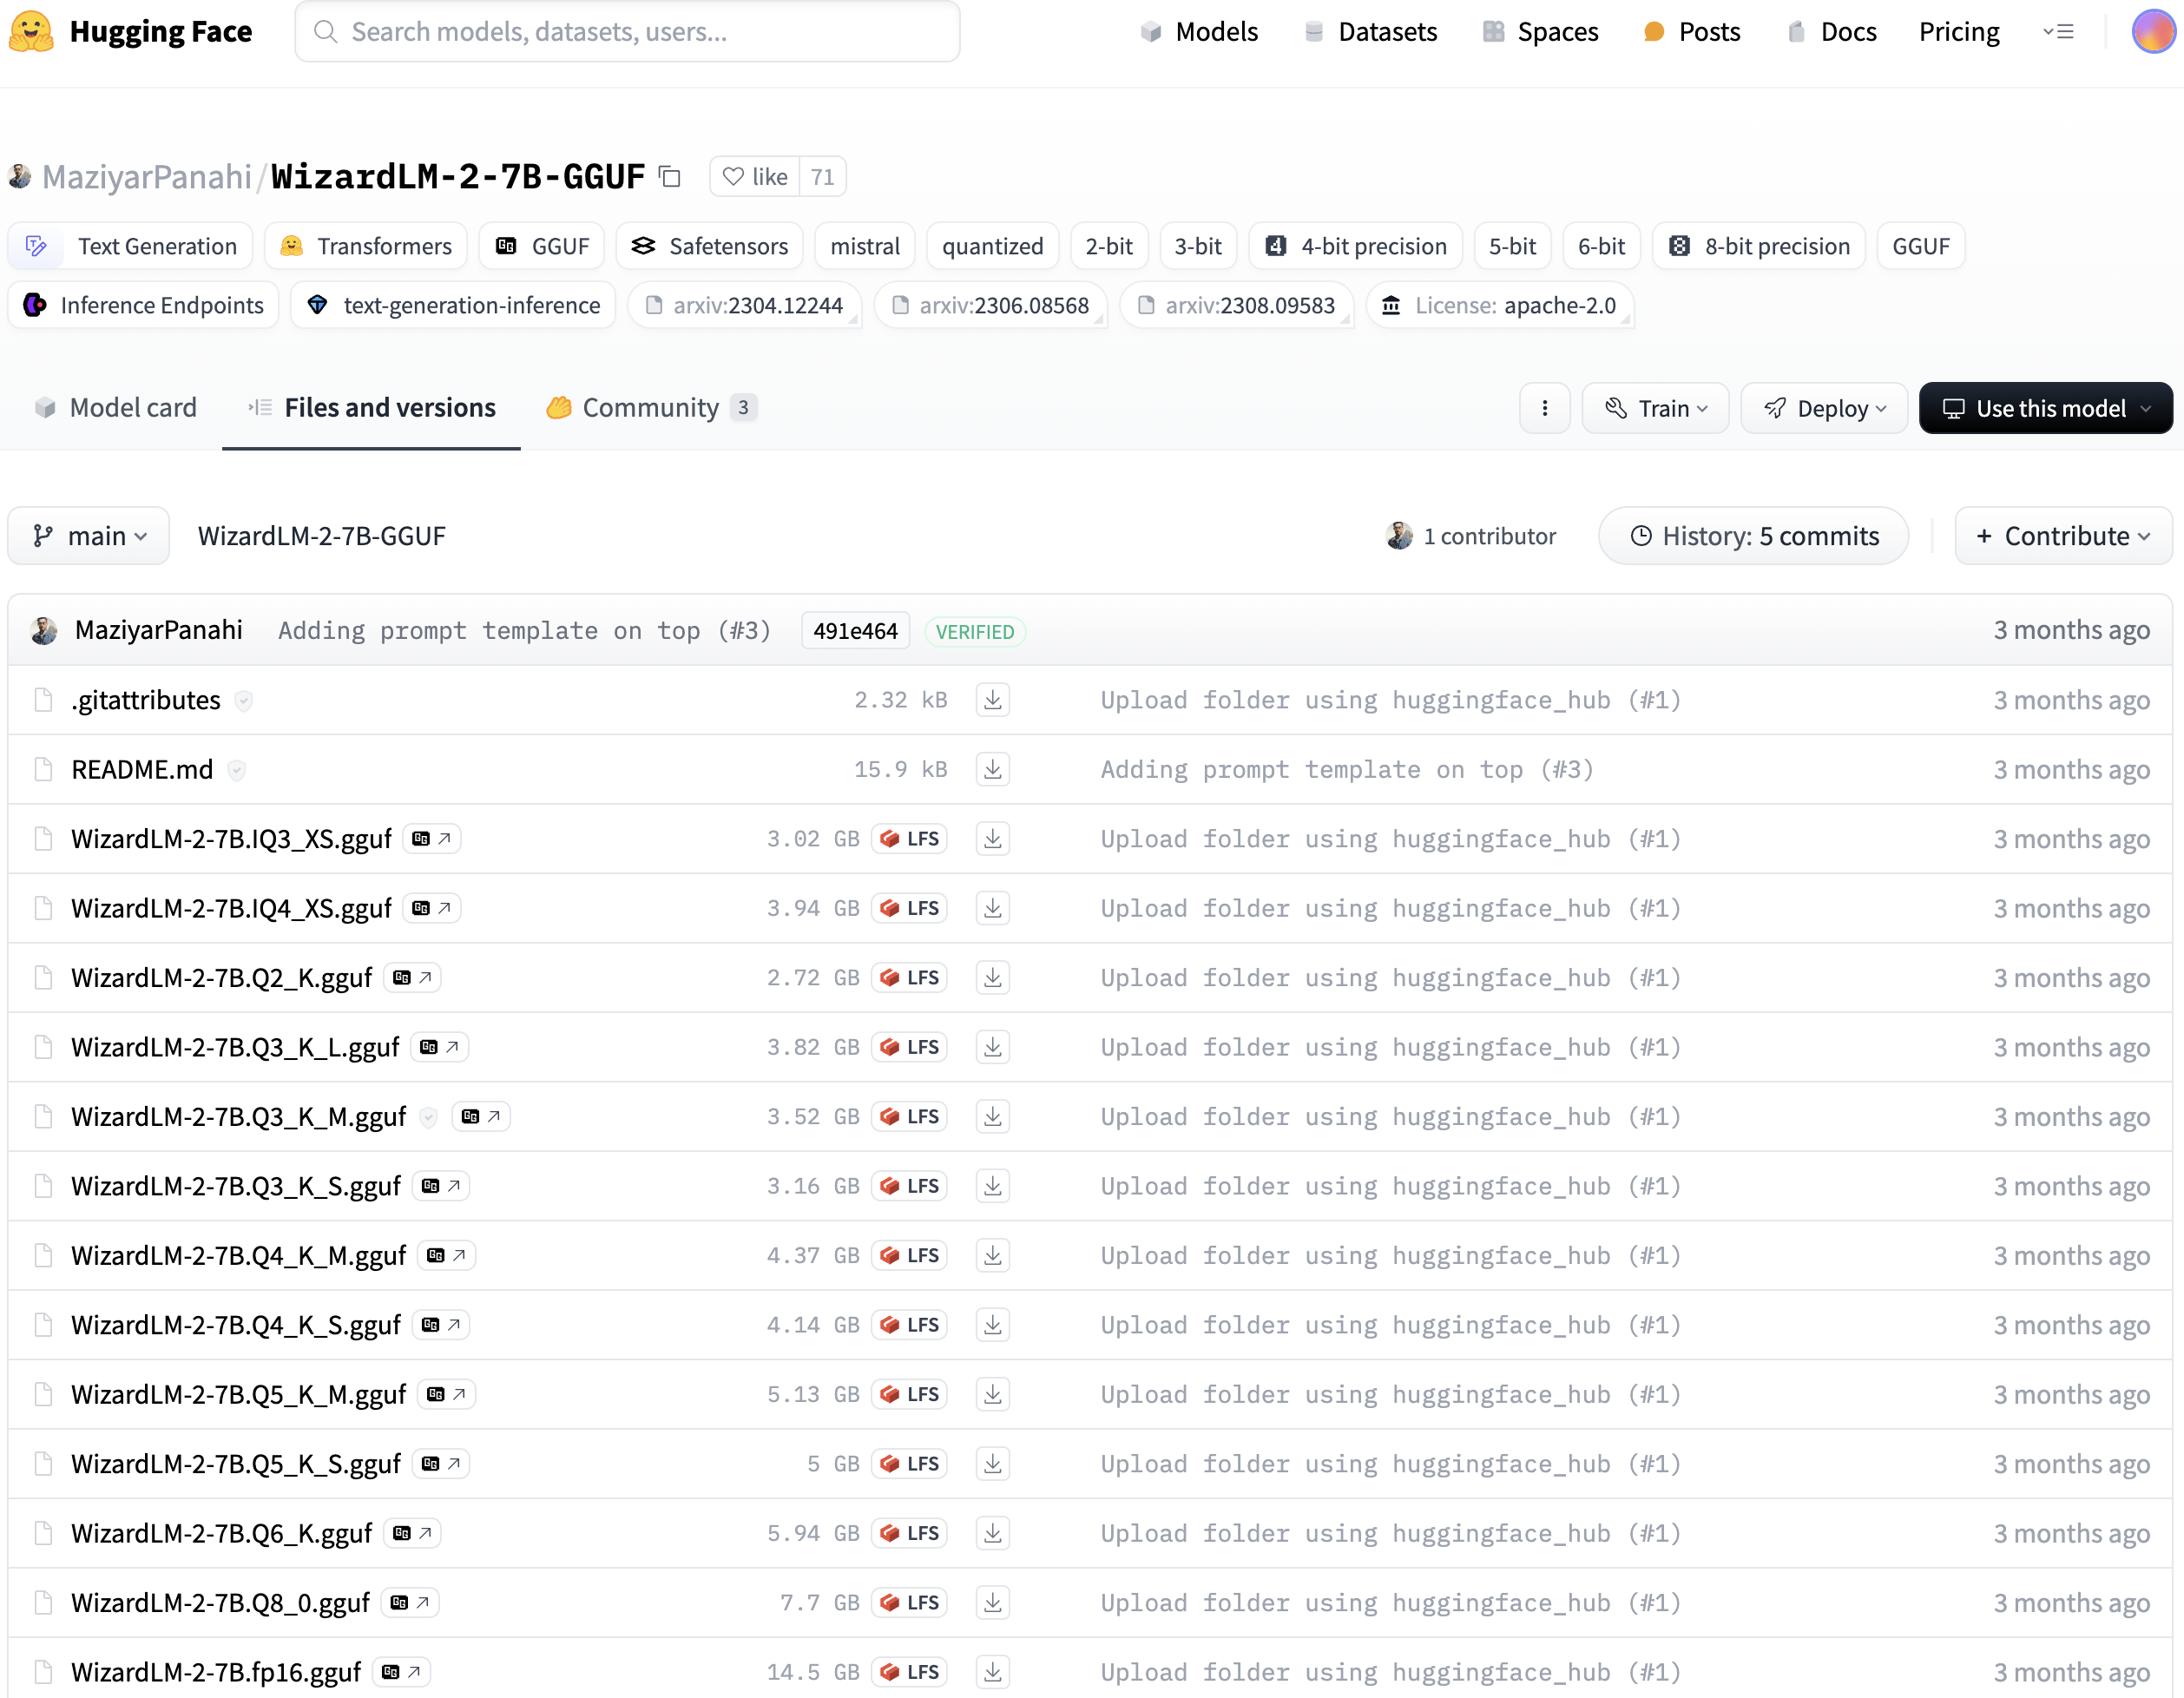Open GGUF viewer for fp16 file
Screen dimensions: 2184x1698
pos(401,1671)
